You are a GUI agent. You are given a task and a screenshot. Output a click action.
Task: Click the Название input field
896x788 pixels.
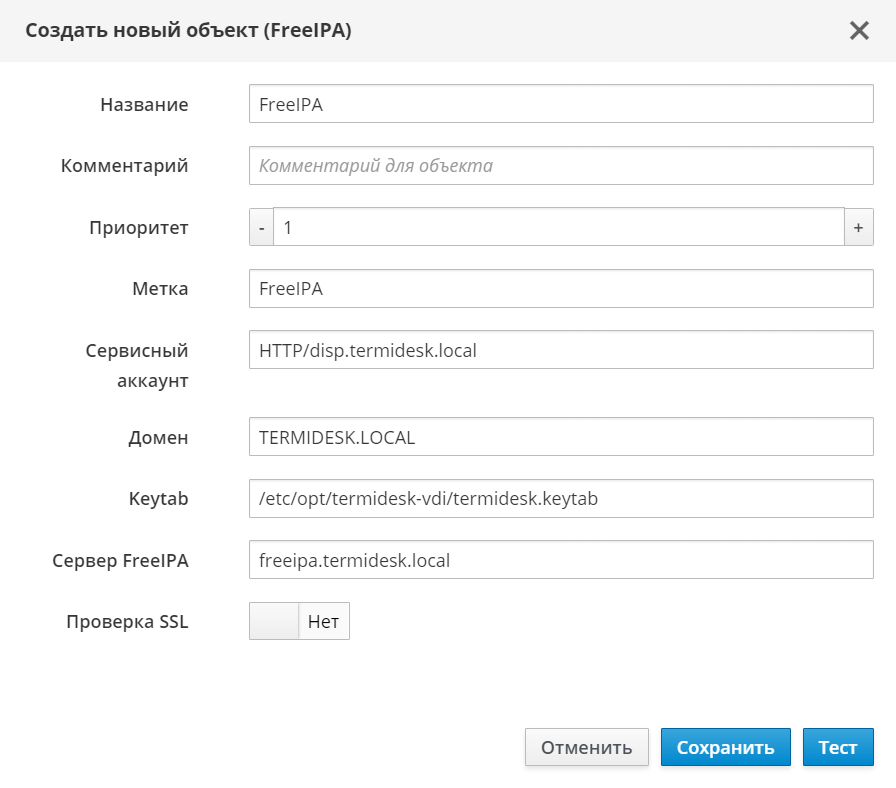tap(561, 104)
